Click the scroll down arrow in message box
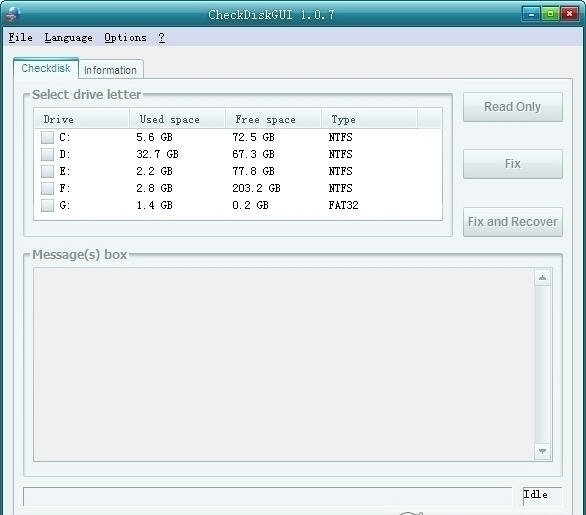 pos(542,451)
